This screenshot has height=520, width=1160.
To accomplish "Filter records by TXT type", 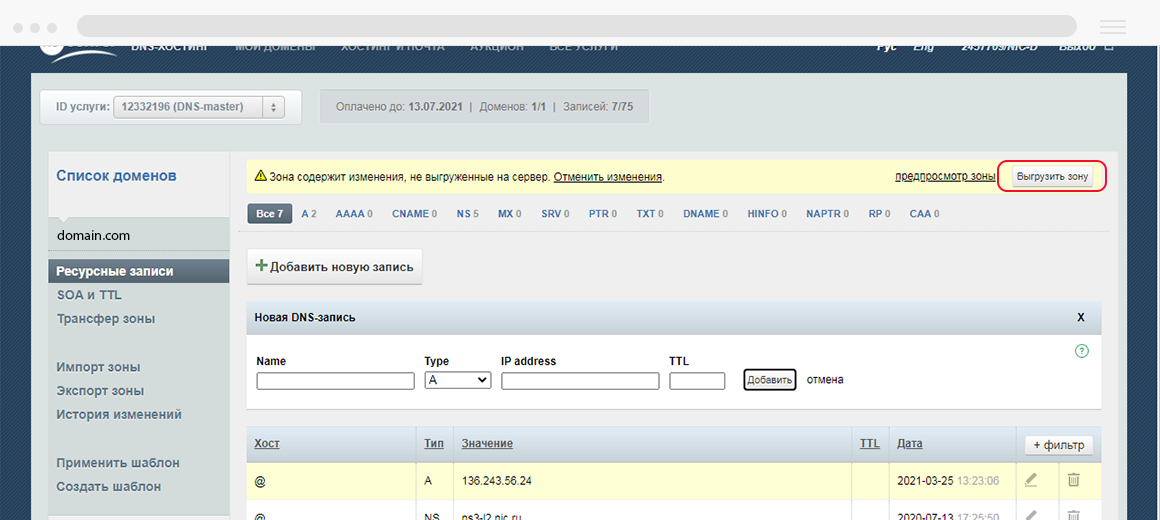I will click(650, 214).
